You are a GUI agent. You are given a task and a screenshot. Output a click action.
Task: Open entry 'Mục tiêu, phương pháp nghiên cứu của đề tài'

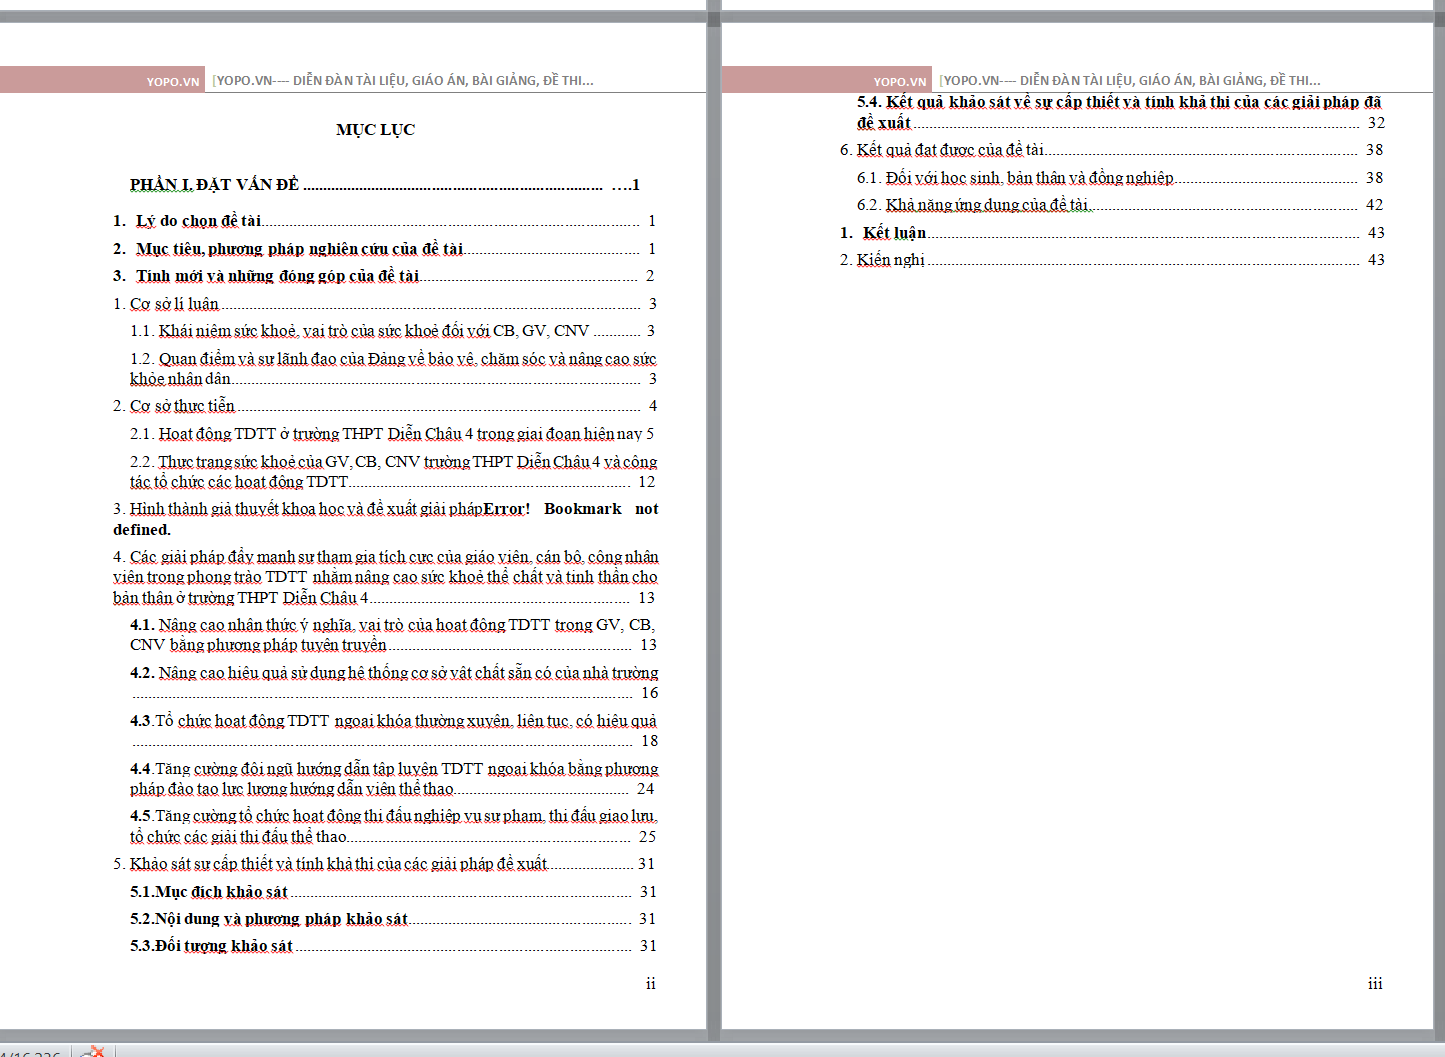384,249
